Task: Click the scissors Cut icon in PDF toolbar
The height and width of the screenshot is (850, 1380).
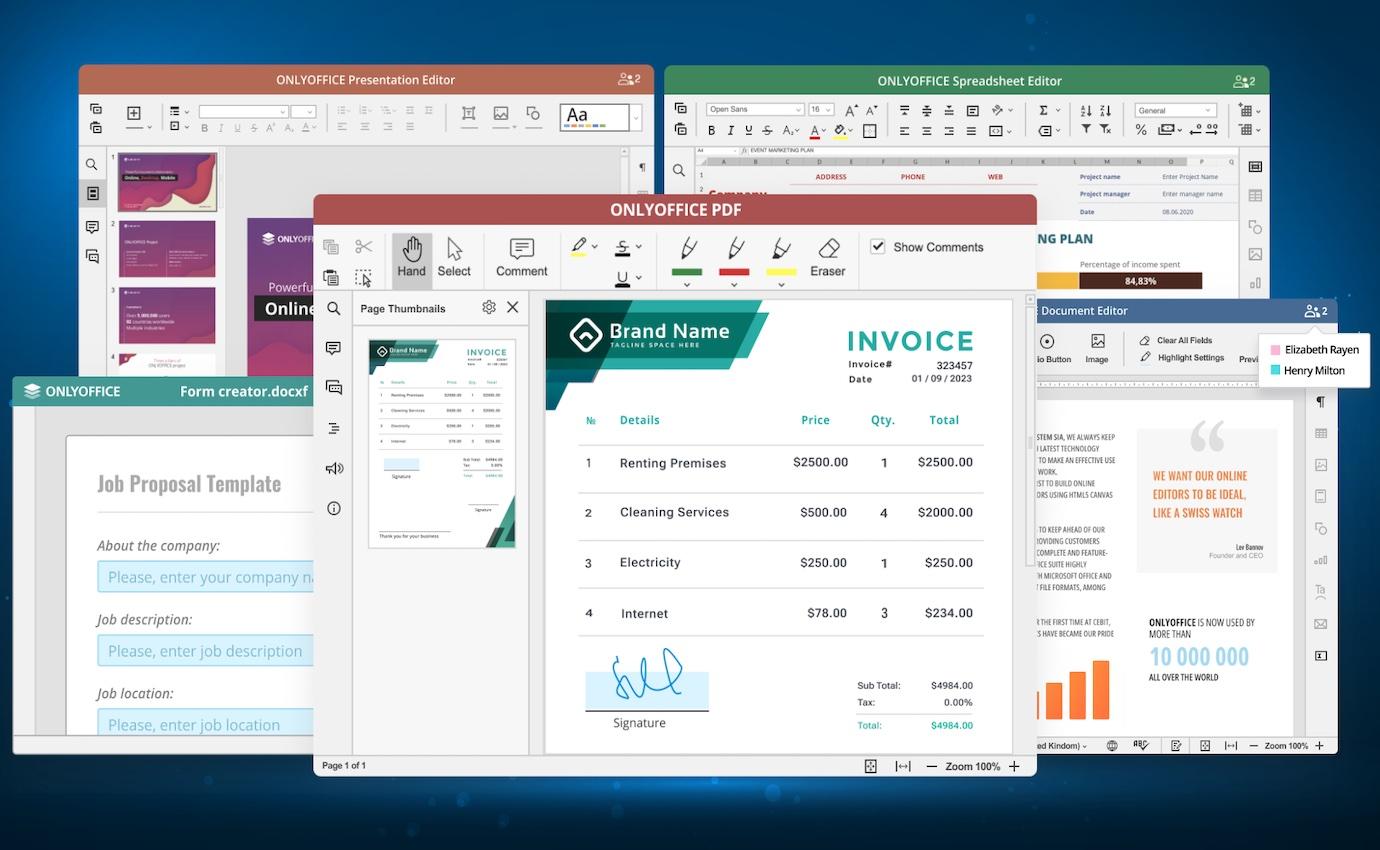Action: (363, 247)
